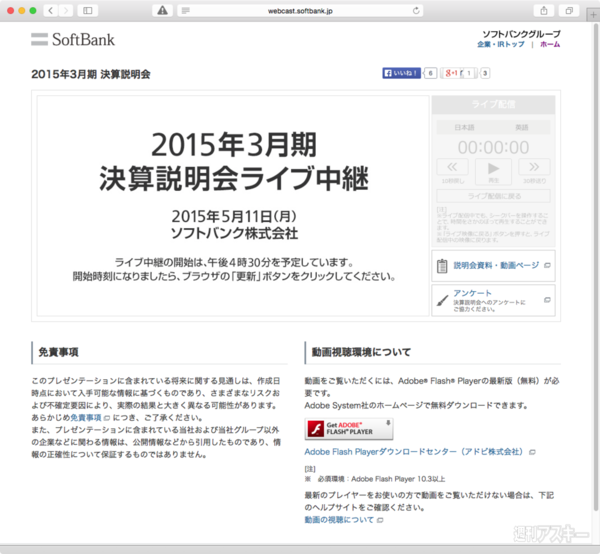Select the 日本語 language tab
Image resolution: width=600 pixels, height=554 pixels.
464,127
